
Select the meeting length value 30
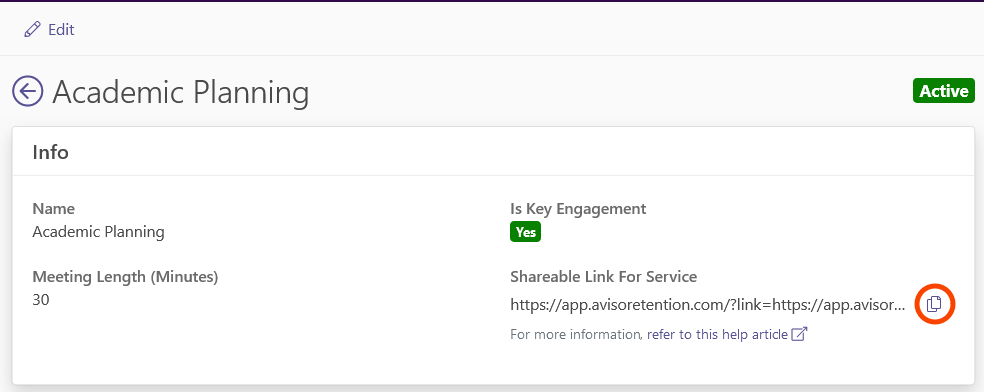coord(41,300)
